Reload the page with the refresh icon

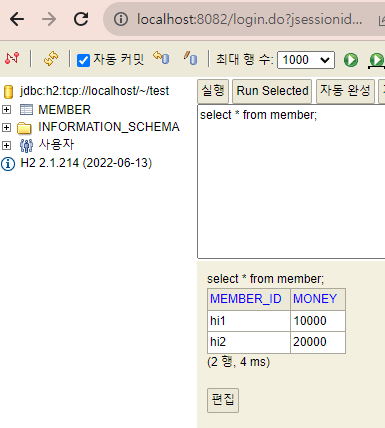tap(81, 19)
